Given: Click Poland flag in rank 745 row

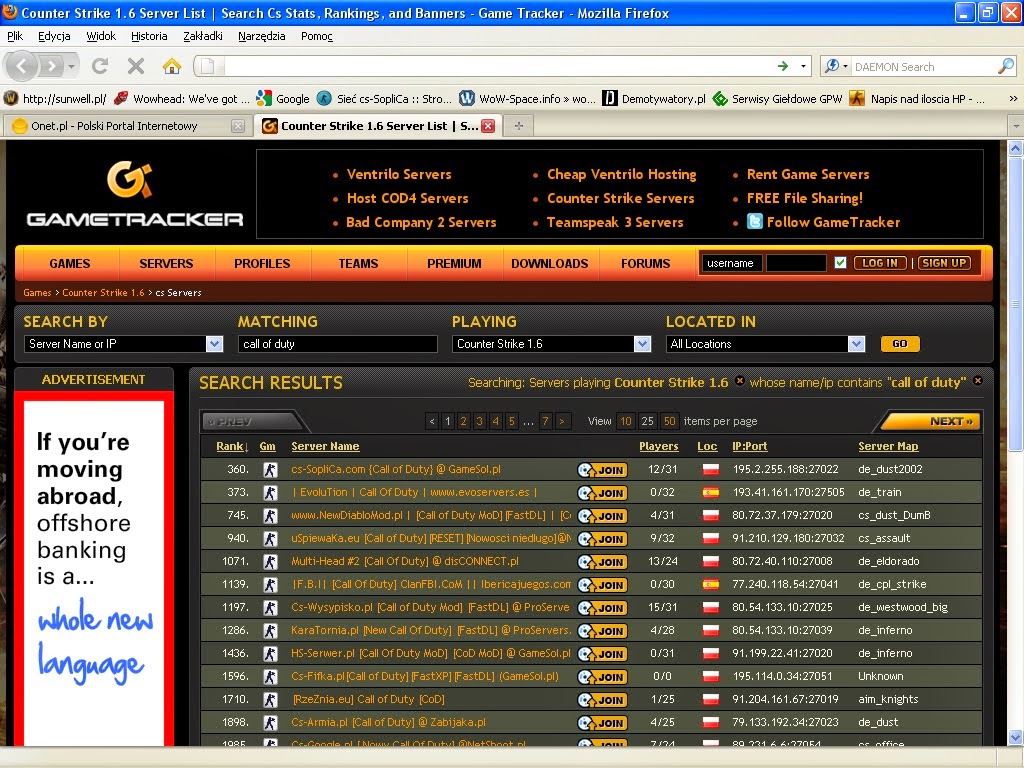Looking at the screenshot, I should coord(711,515).
